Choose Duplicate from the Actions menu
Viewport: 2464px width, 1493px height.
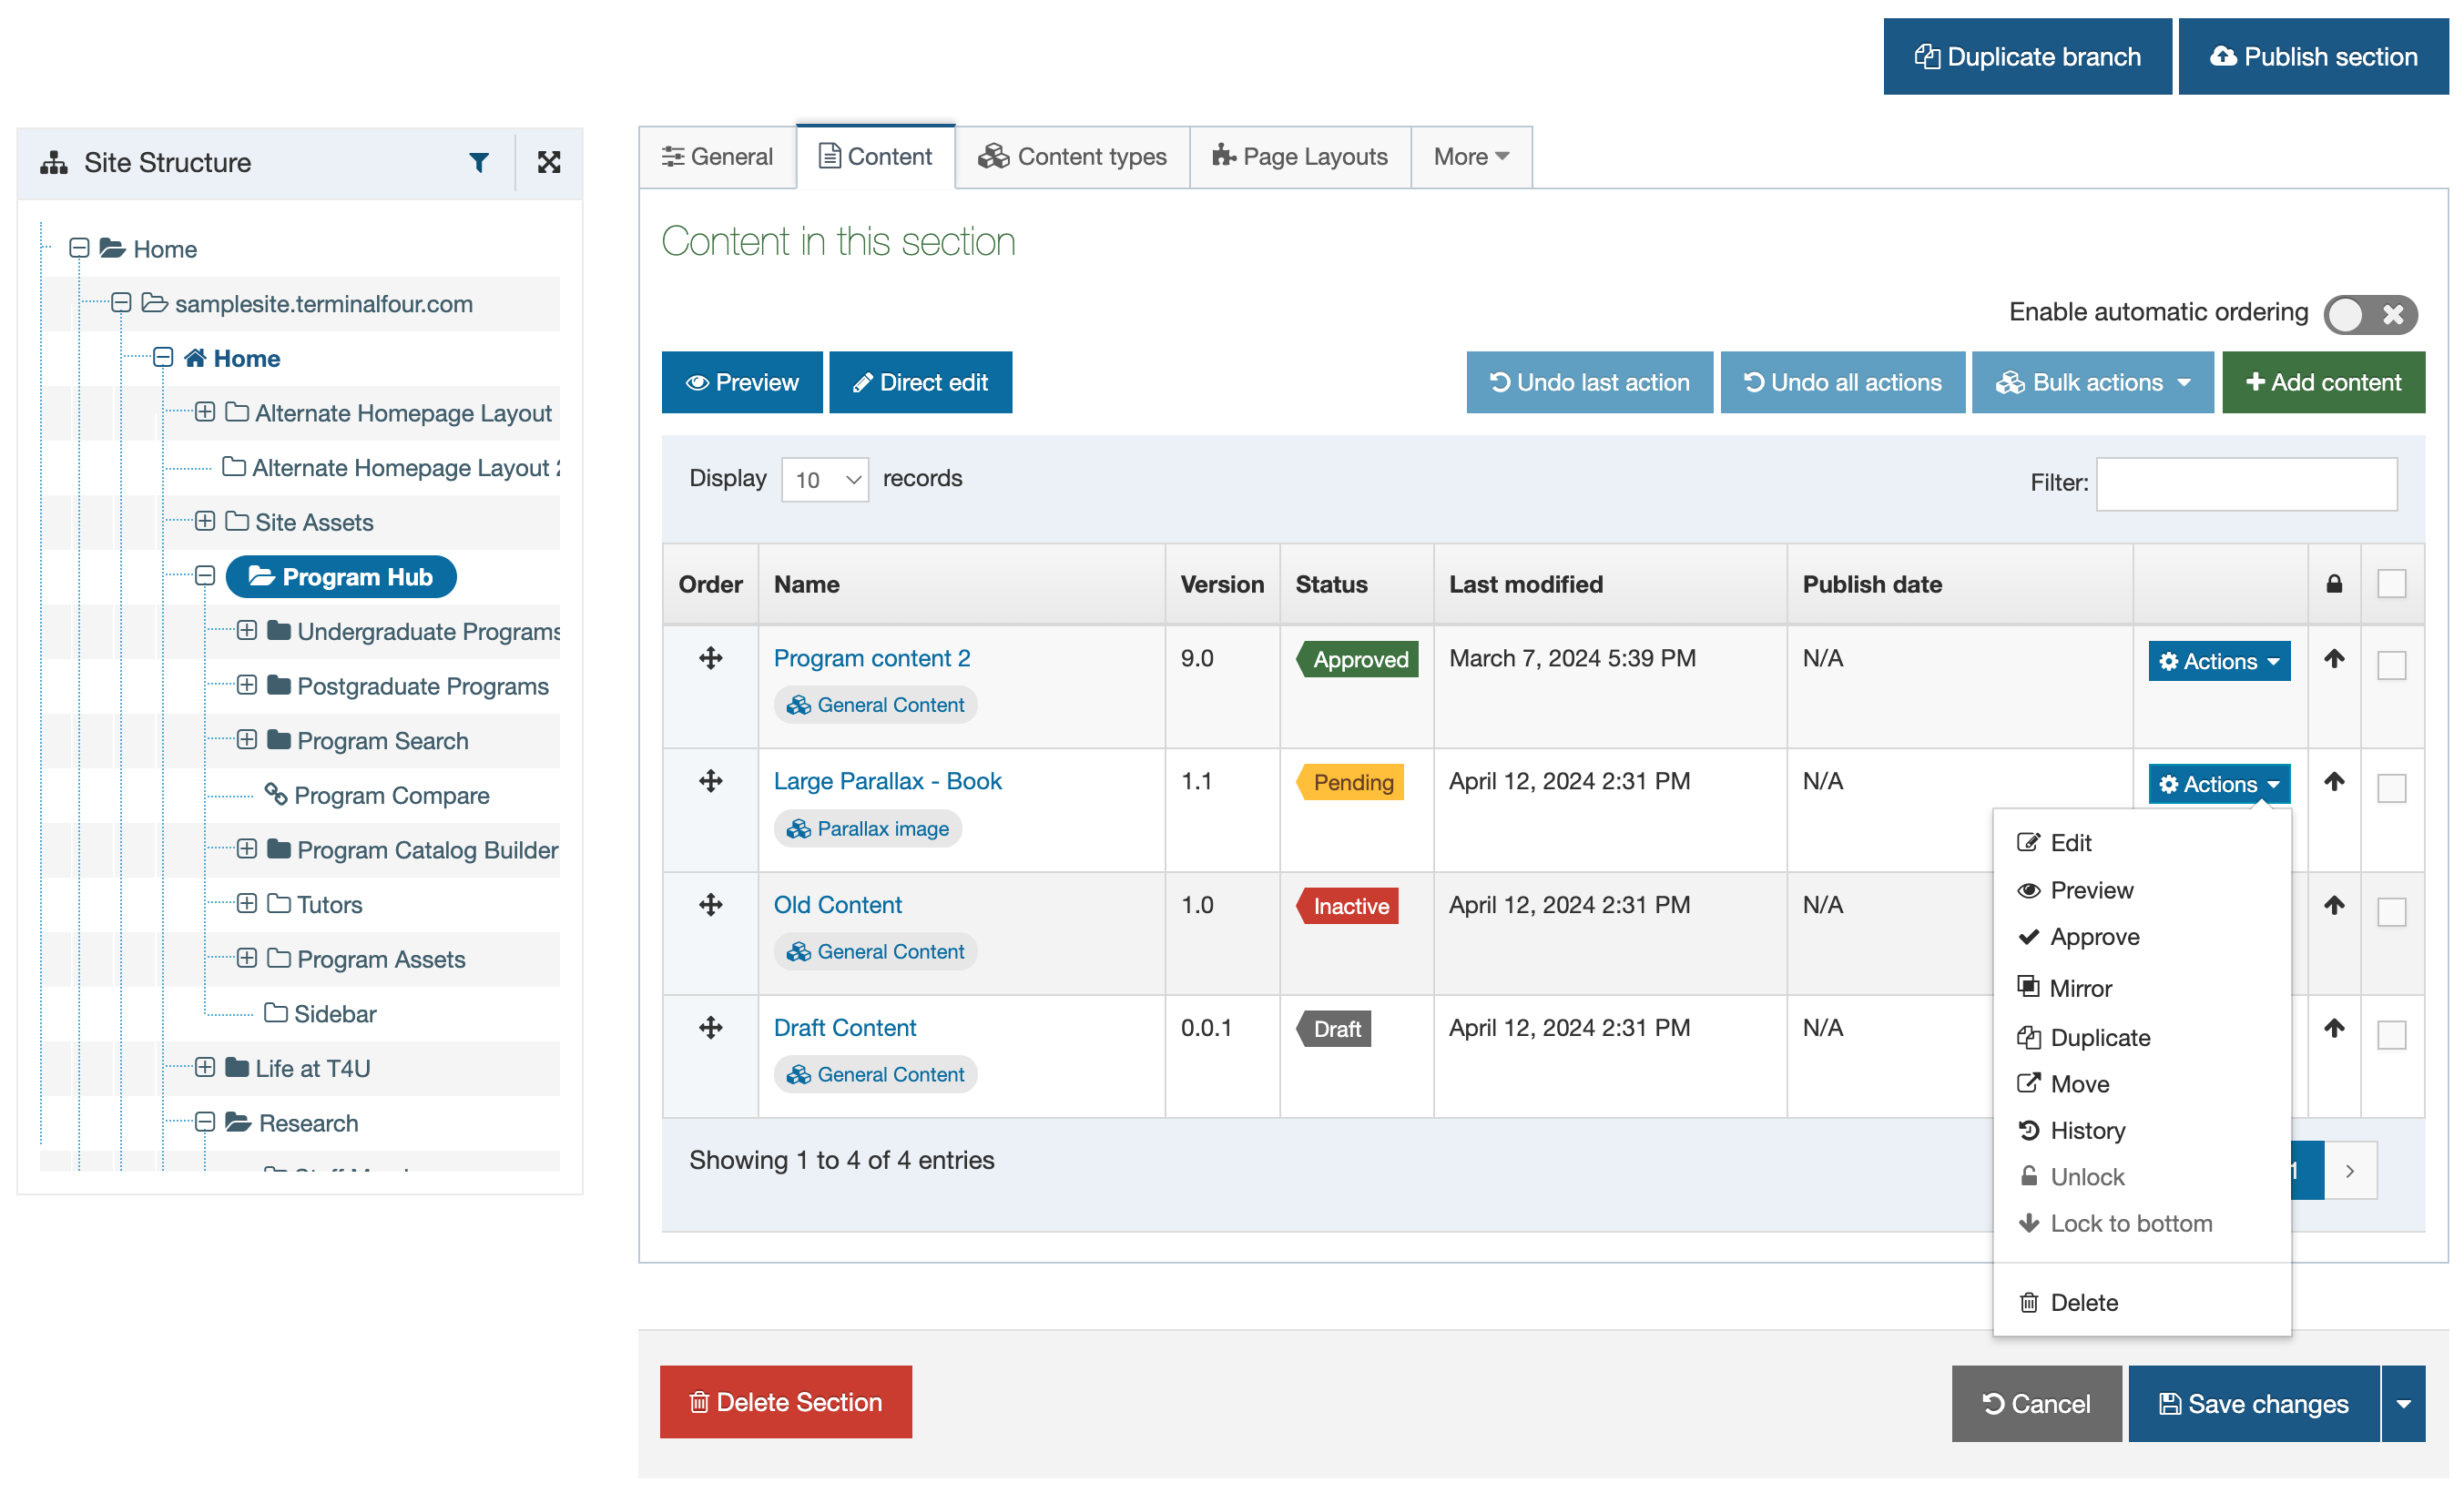[2142, 1038]
